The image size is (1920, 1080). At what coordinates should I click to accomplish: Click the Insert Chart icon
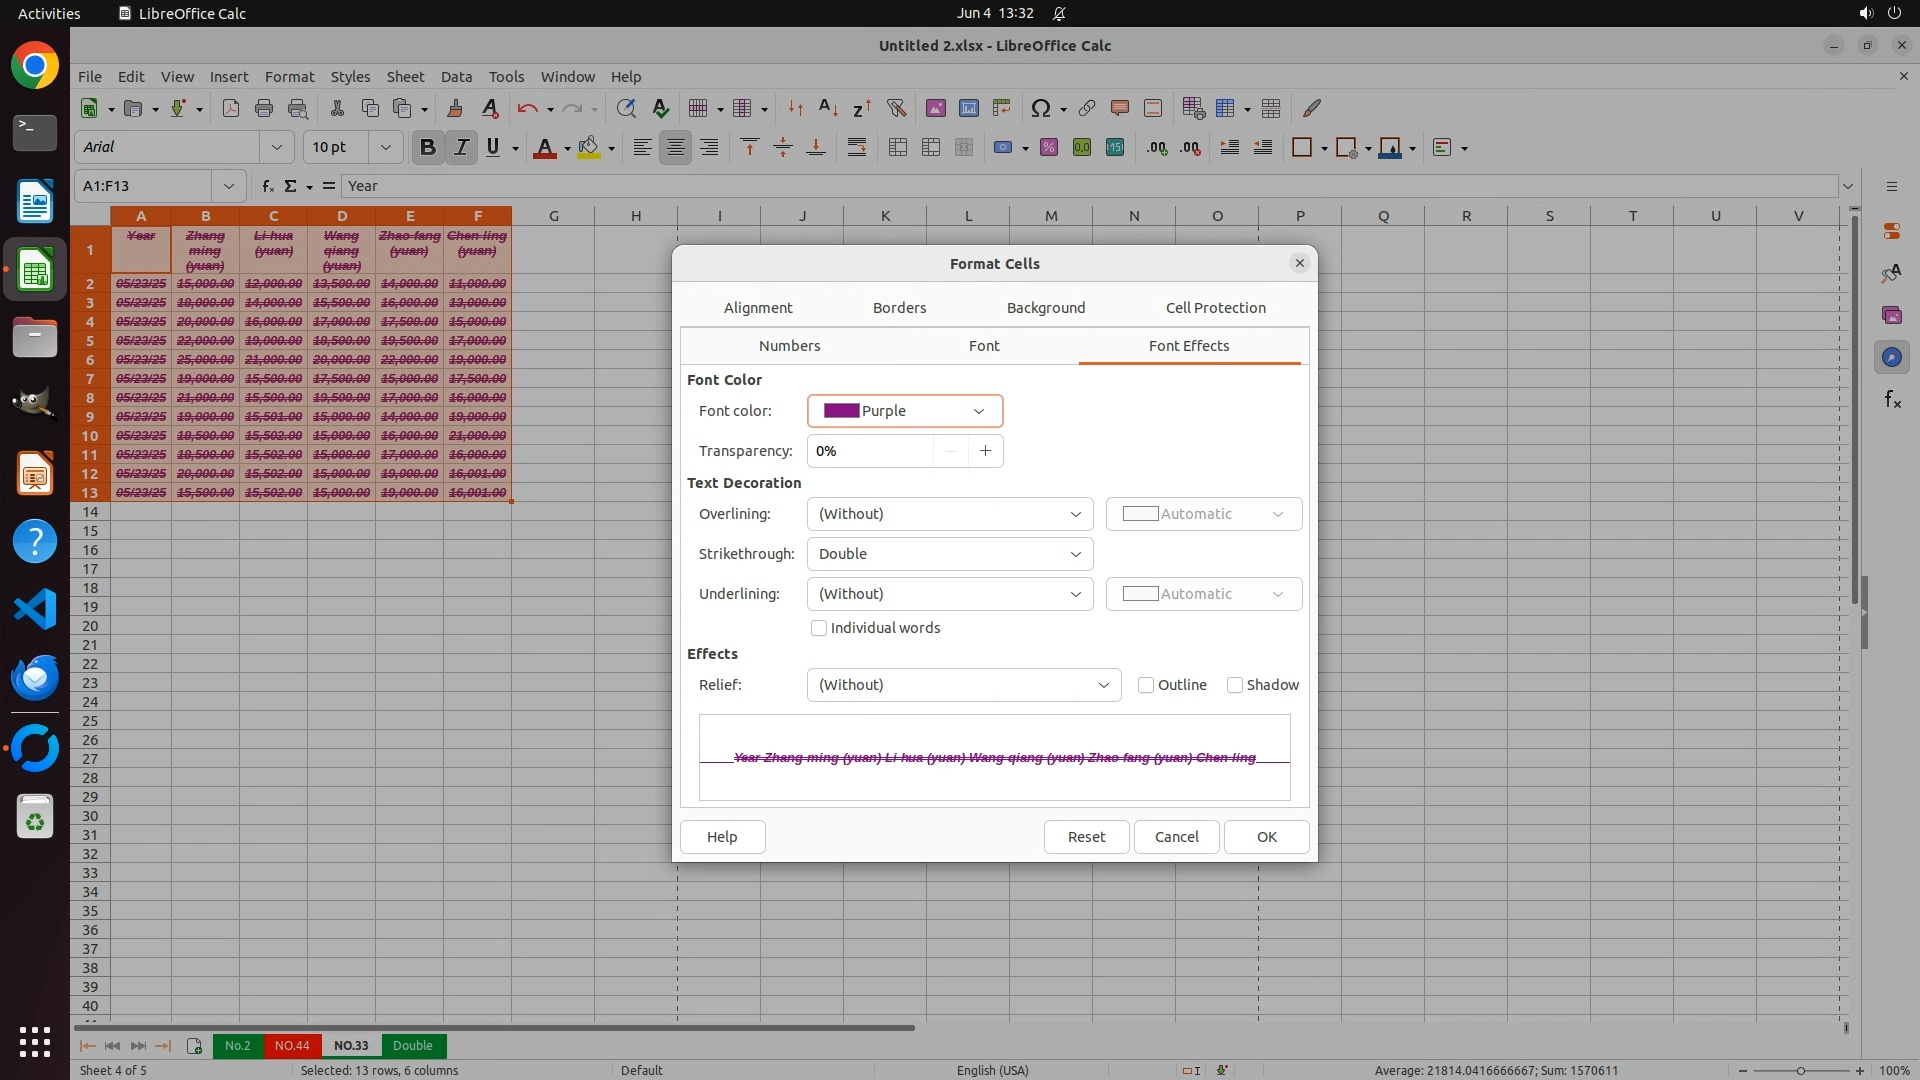[x=968, y=108]
